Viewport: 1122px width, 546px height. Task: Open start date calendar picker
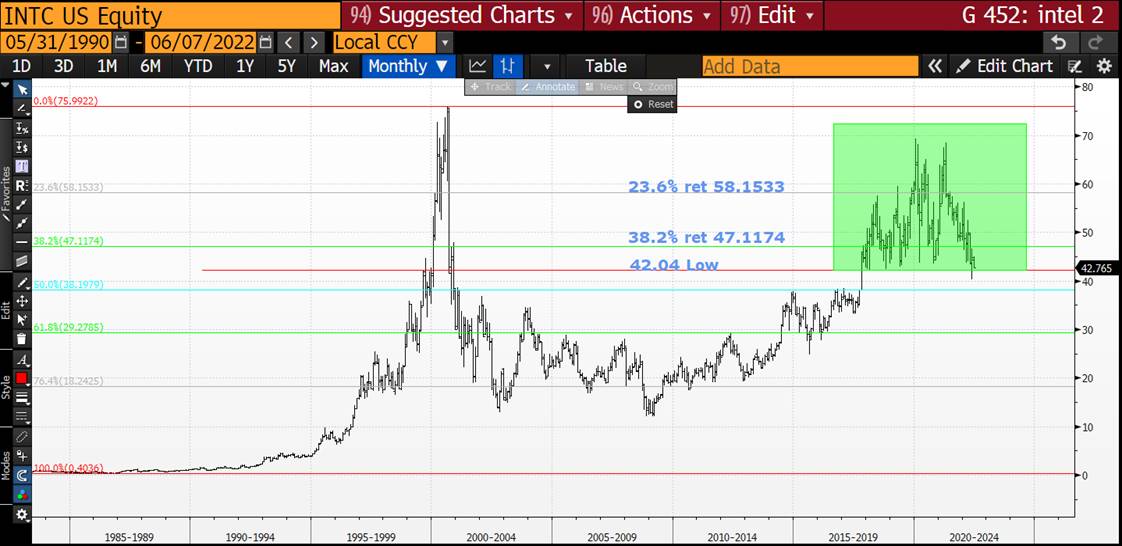[121, 41]
